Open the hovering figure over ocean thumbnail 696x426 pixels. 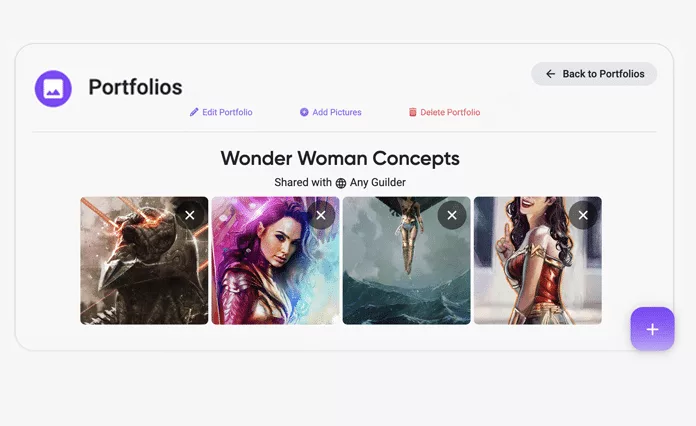click(407, 260)
